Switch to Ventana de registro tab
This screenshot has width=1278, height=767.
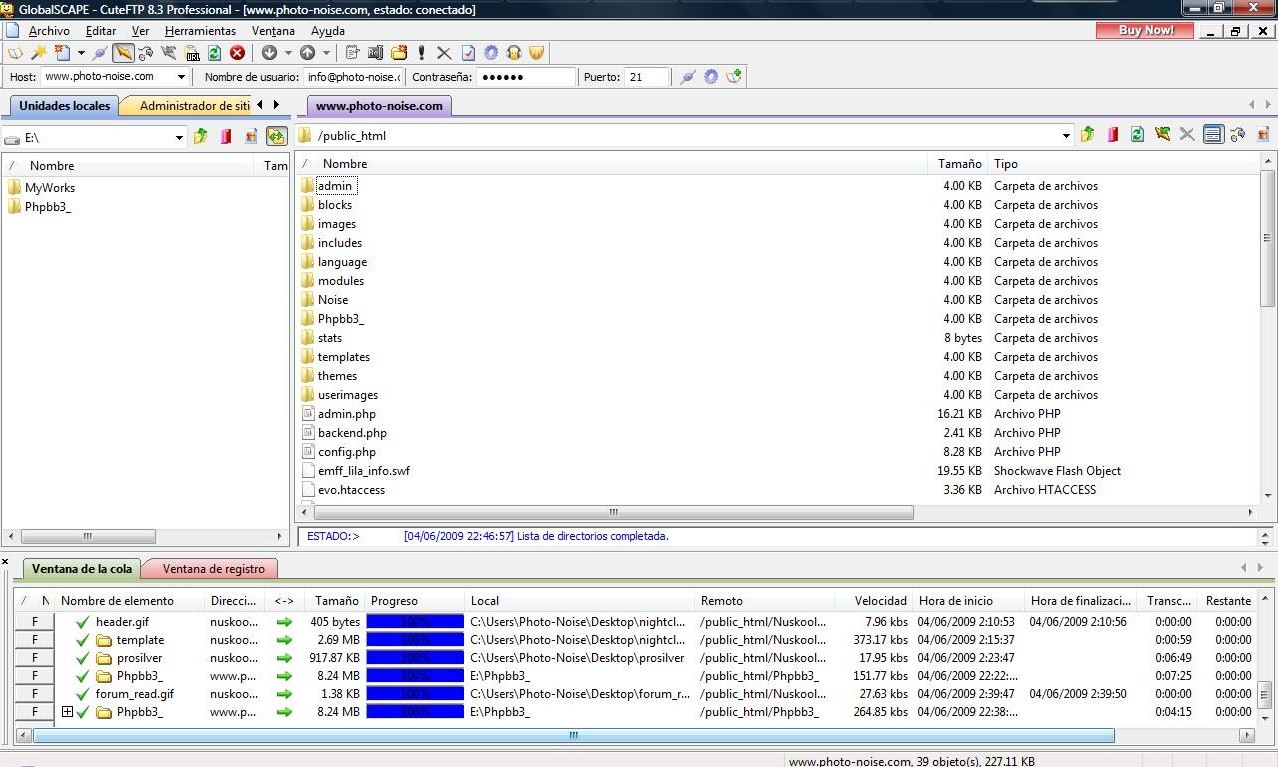213,569
